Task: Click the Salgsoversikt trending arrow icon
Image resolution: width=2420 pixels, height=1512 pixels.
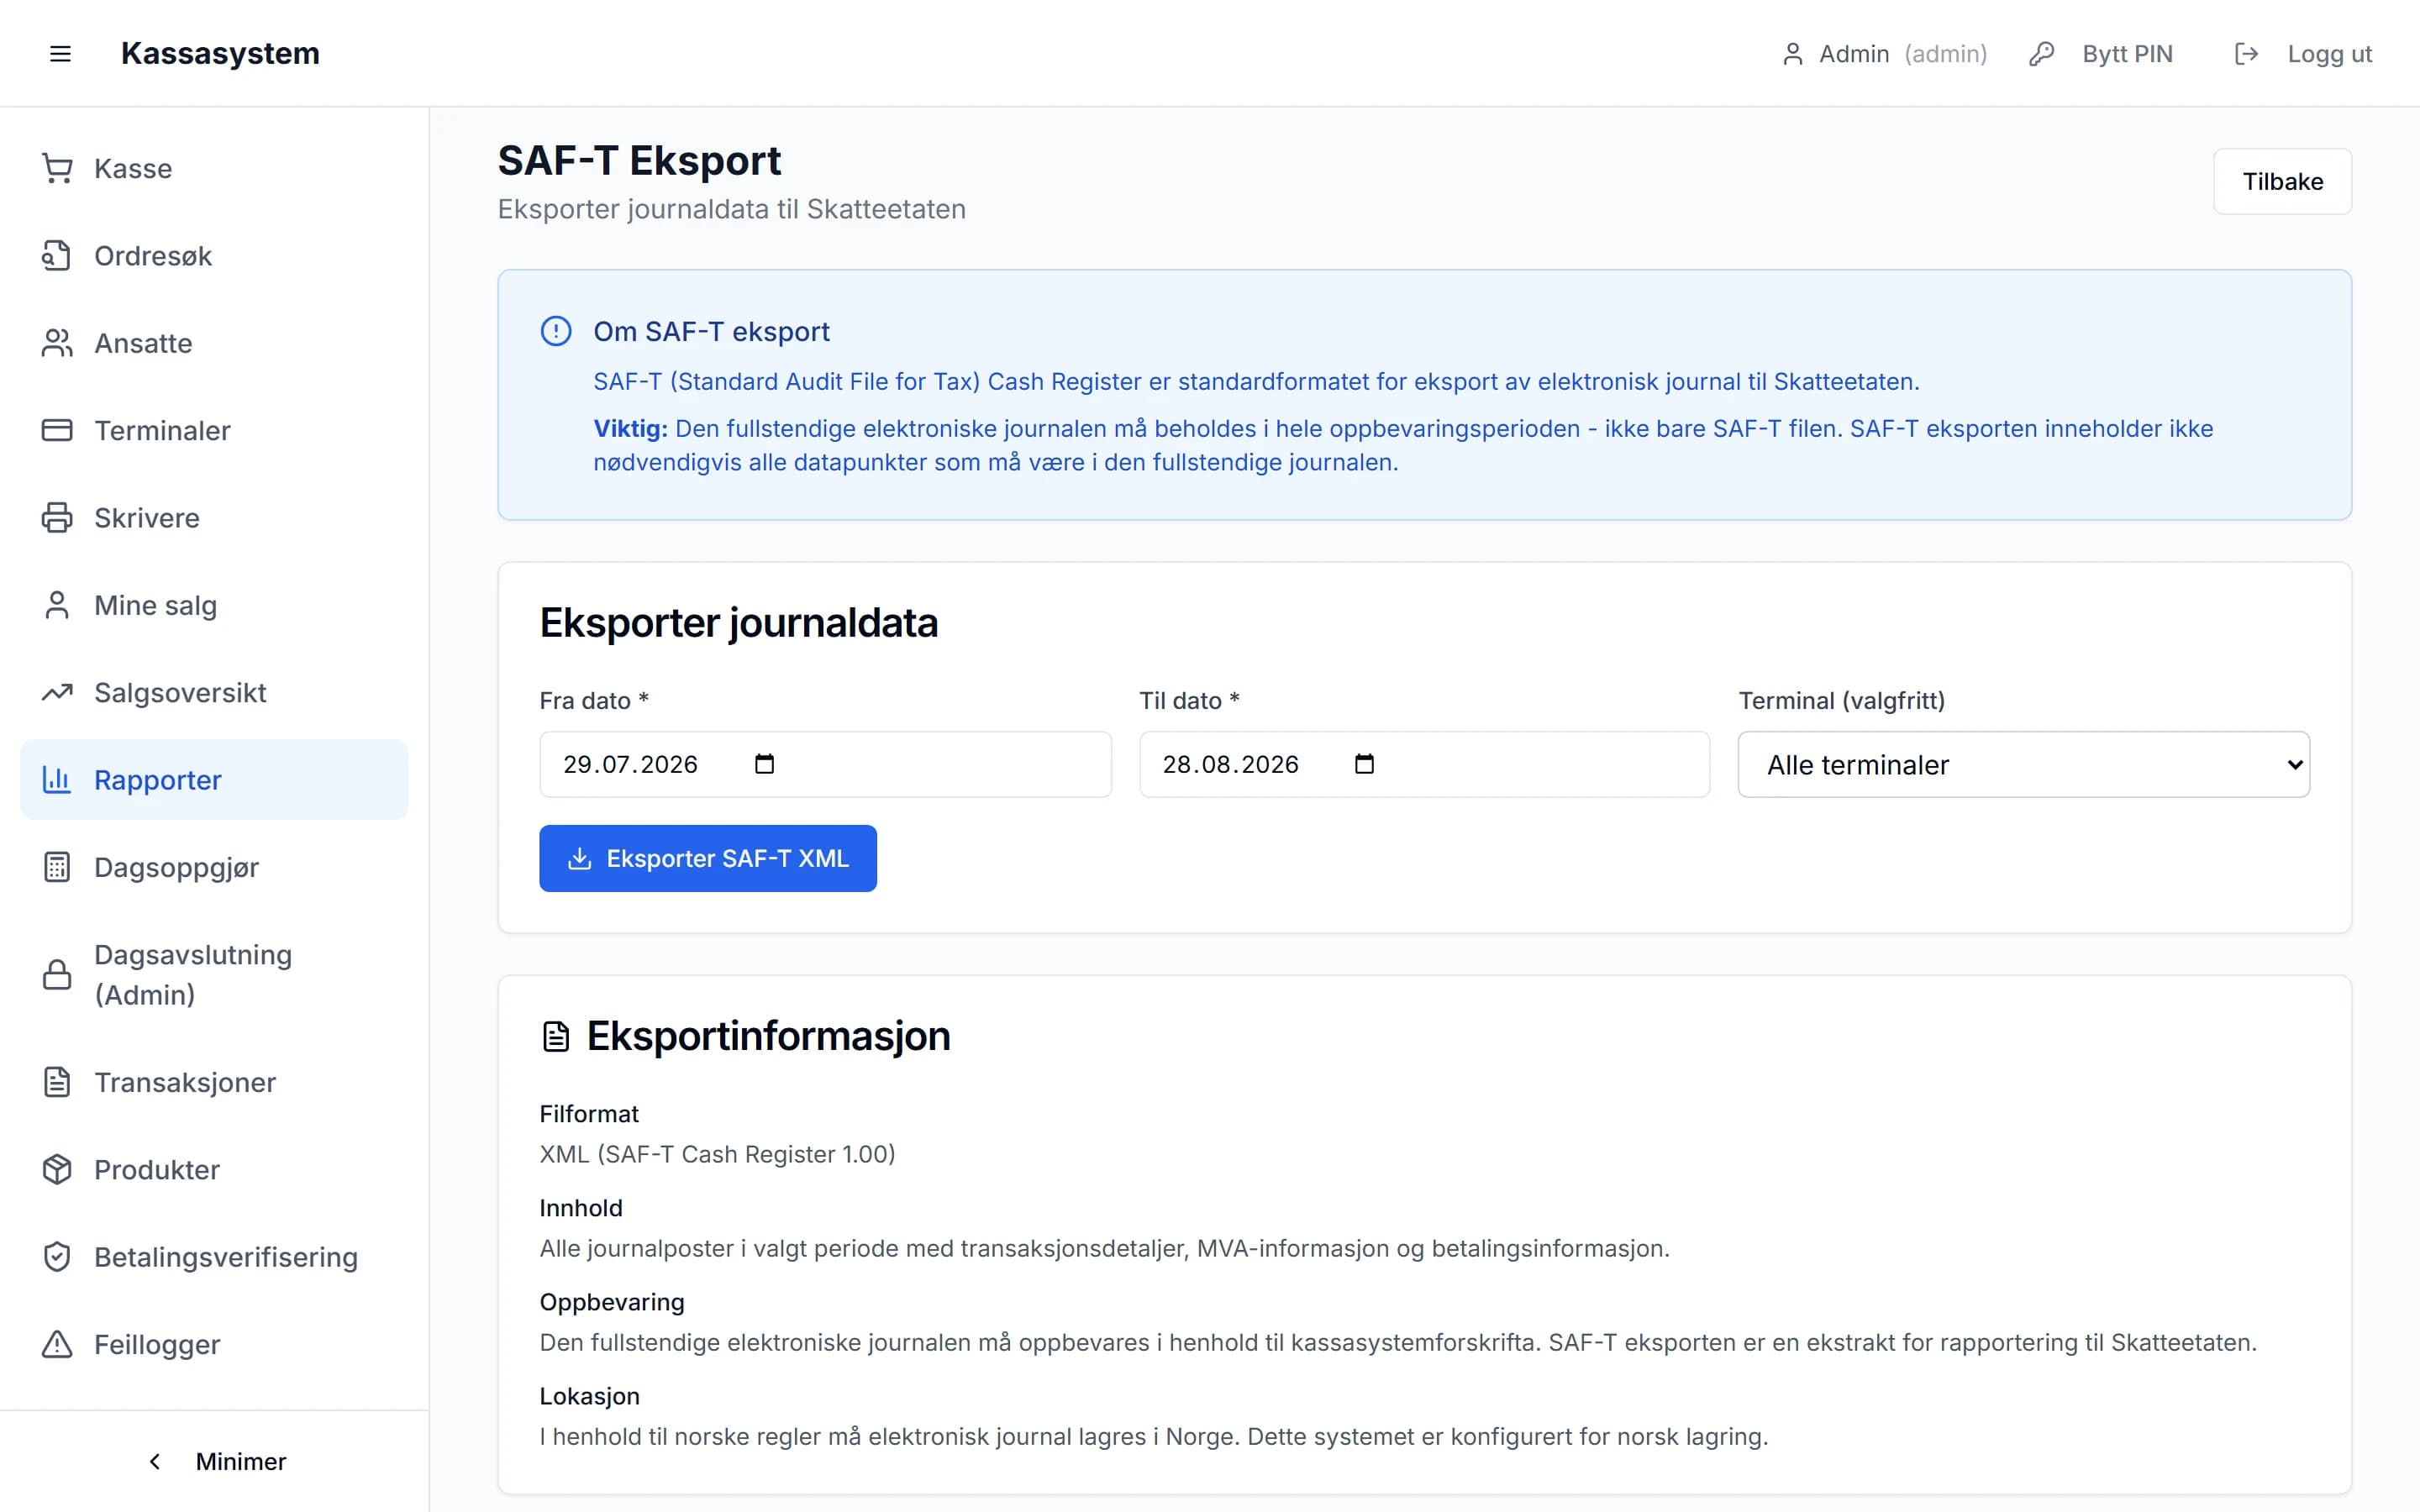Action: (x=57, y=692)
